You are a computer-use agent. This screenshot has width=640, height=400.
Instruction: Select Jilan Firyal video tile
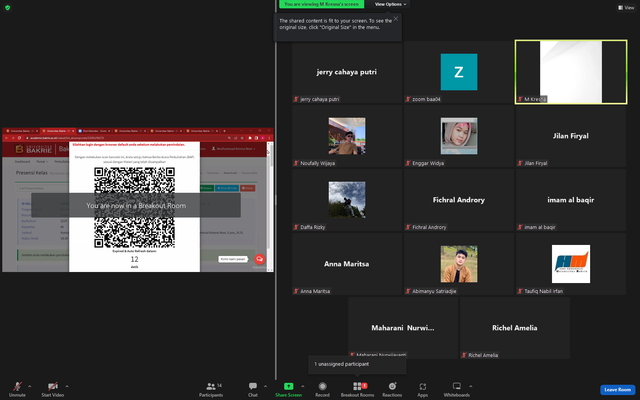(x=571, y=136)
